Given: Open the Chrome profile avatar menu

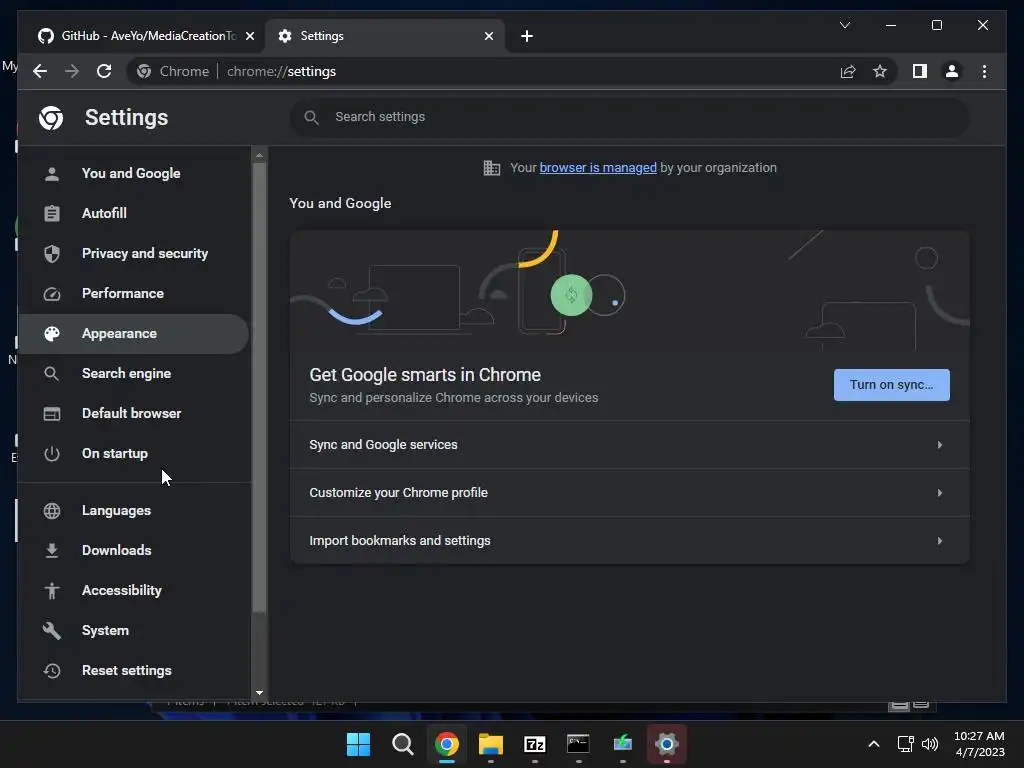Looking at the screenshot, I should pos(952,71).
